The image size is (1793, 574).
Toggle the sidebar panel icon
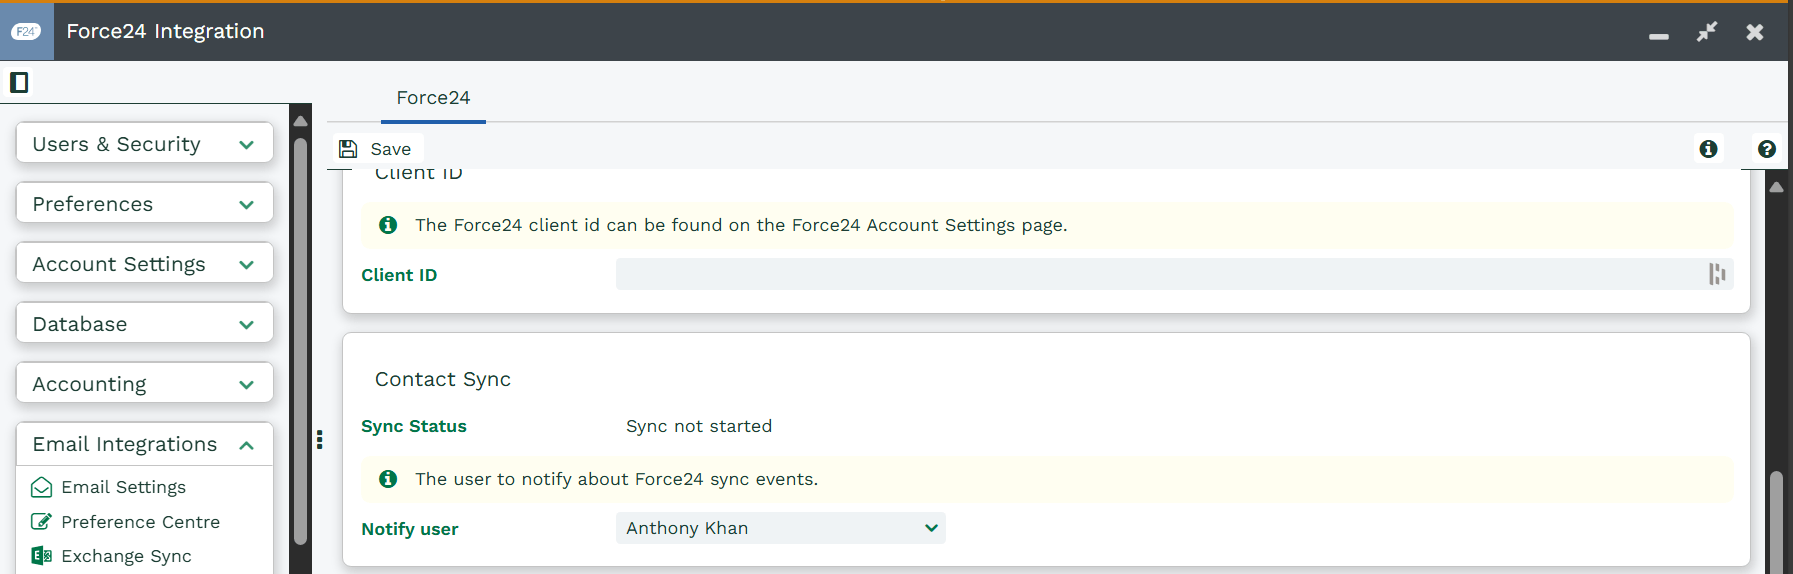19,82
